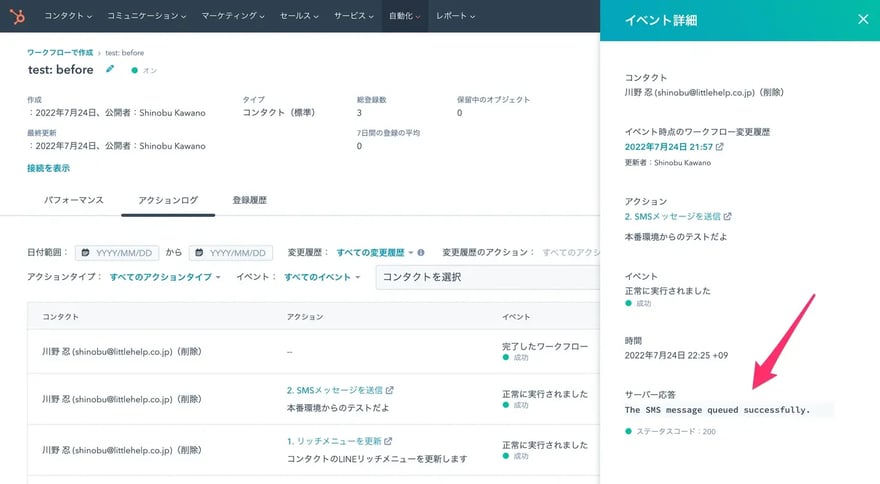This screenshot has width=880, height=484.
Task: Expand the すべての変更履歴 dropdown
Action: click(375, 253)
